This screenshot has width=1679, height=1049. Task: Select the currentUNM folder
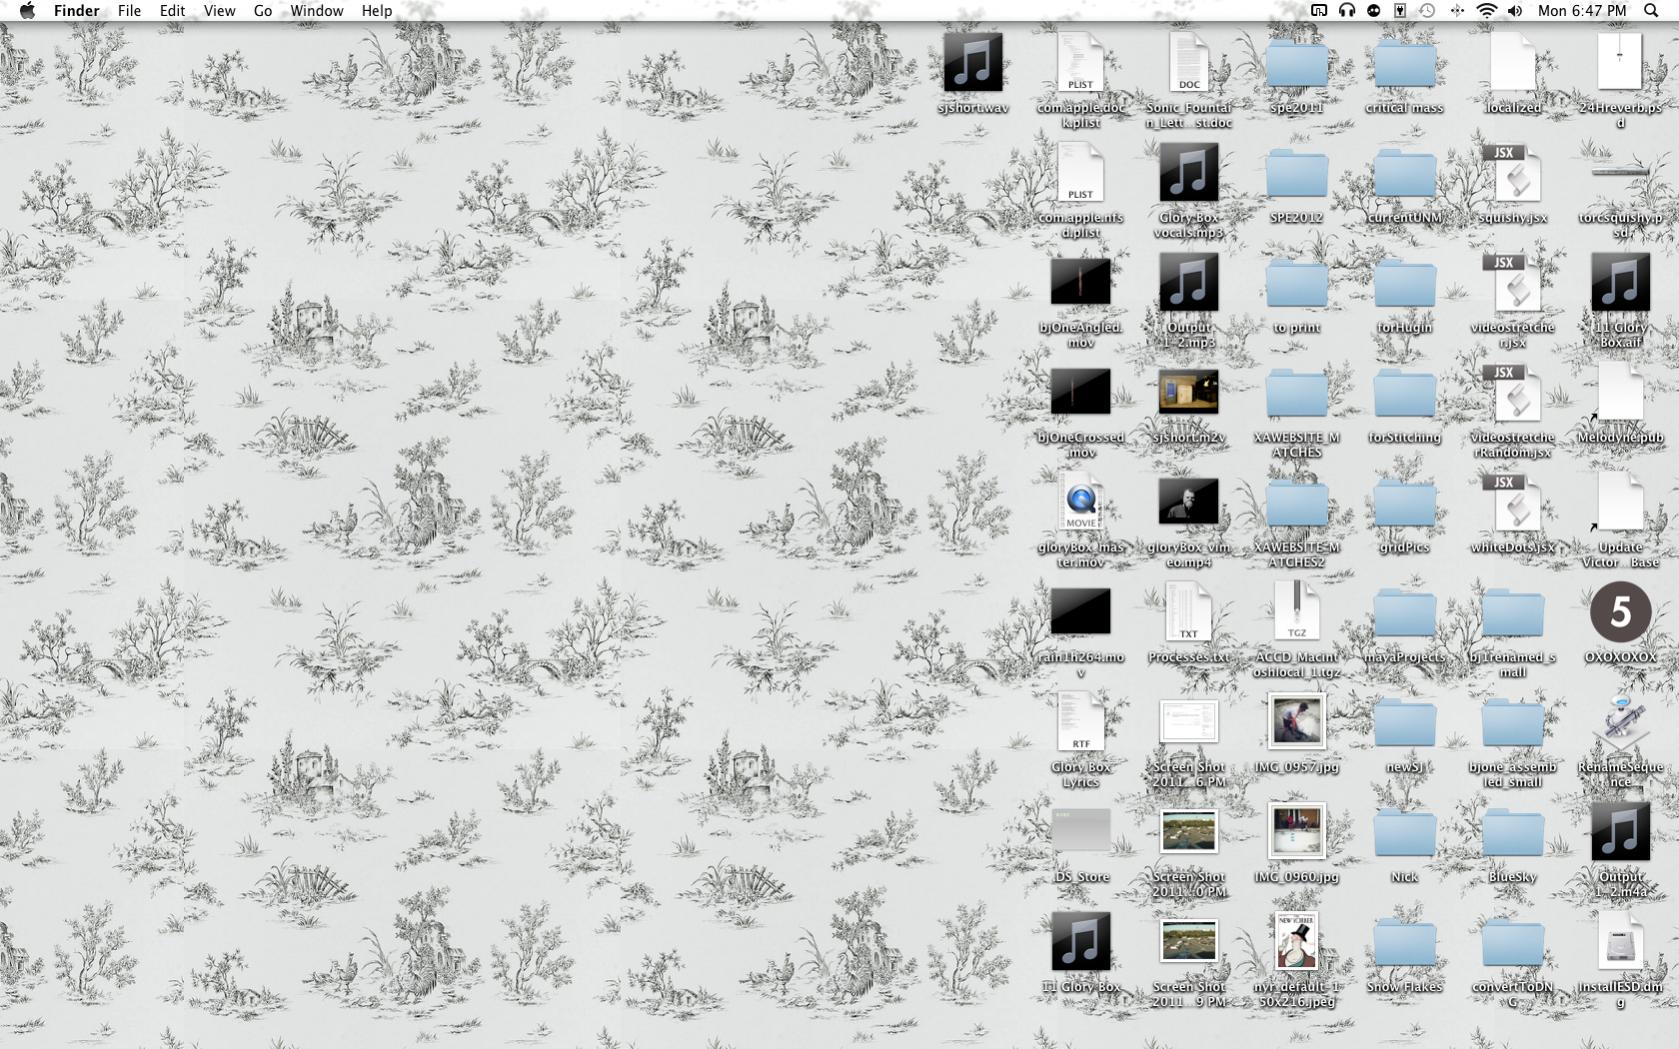(x=1405, y=175)
